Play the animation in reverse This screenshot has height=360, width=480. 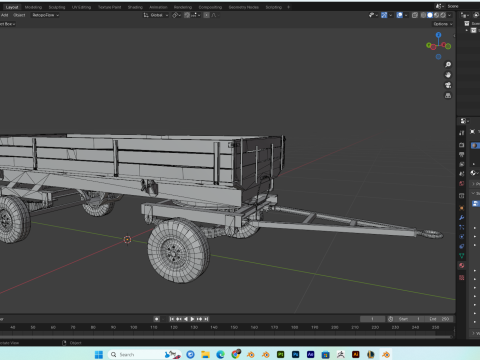click(186, 319)
